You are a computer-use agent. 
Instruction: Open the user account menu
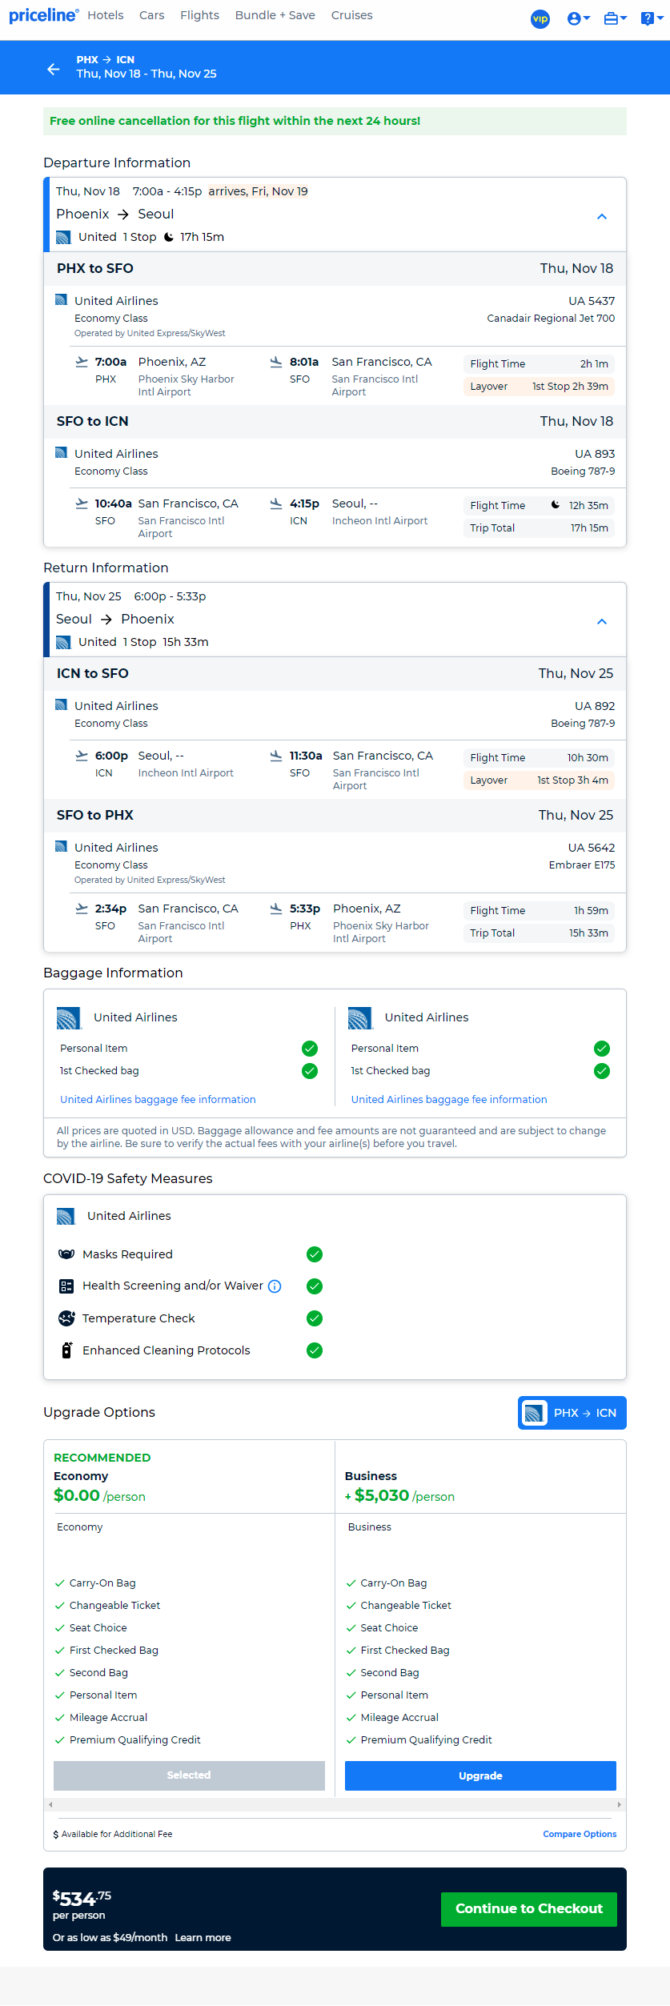[x=578, y=19]
